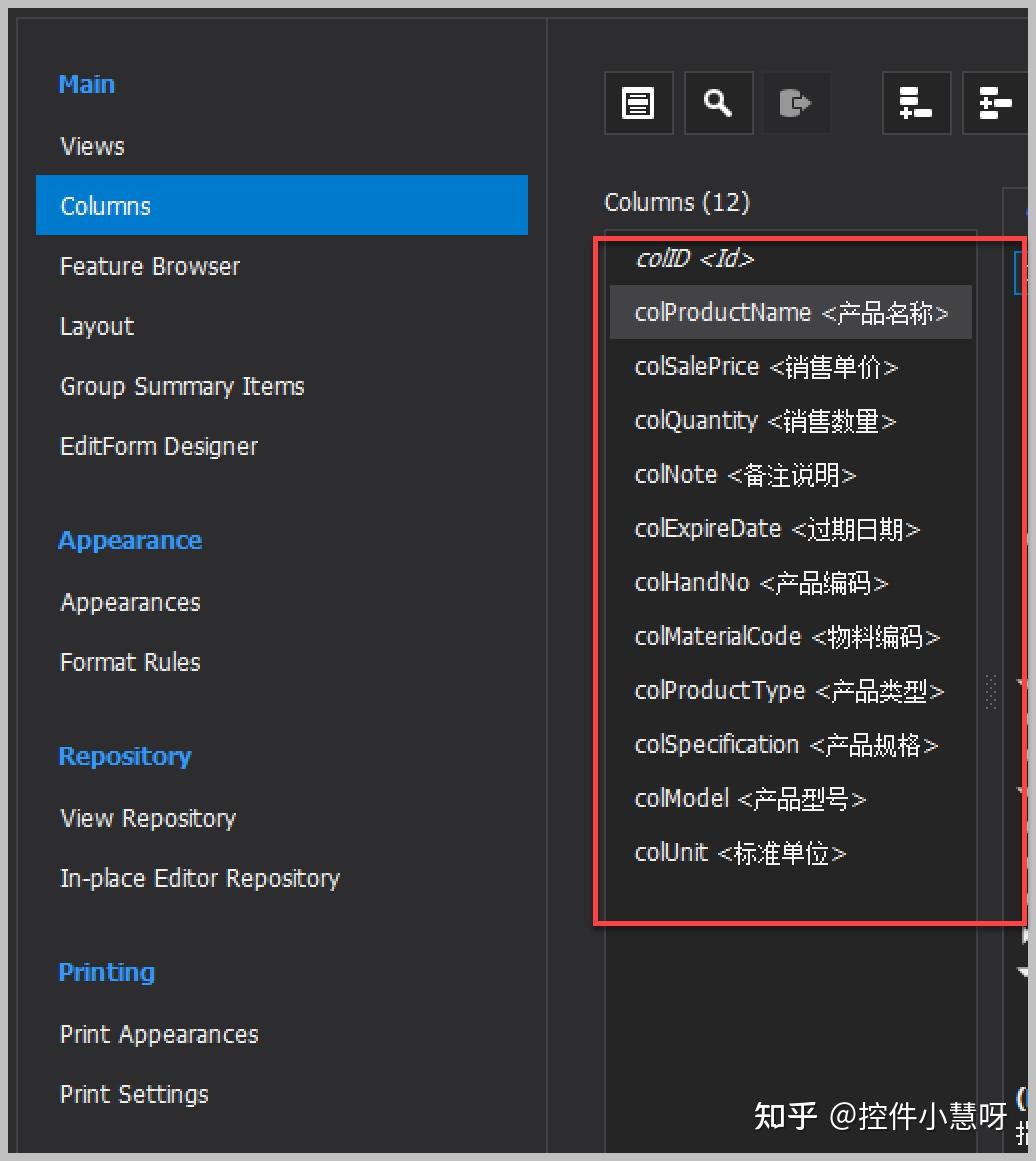Select the colSalePrice 销售单价 column
Viewport: 1036px width, 1161px height.
tap(767, 366)
